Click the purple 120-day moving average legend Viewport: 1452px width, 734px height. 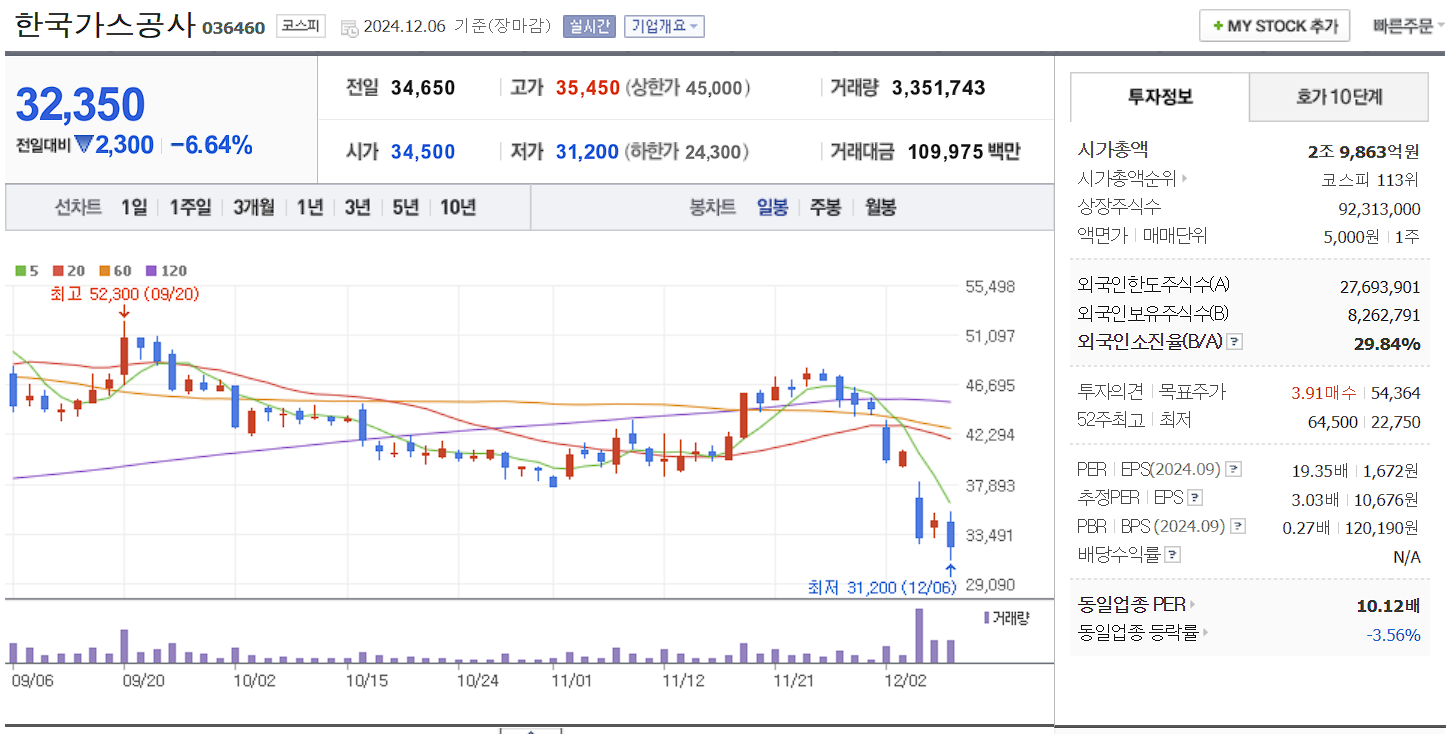[166, 271]
